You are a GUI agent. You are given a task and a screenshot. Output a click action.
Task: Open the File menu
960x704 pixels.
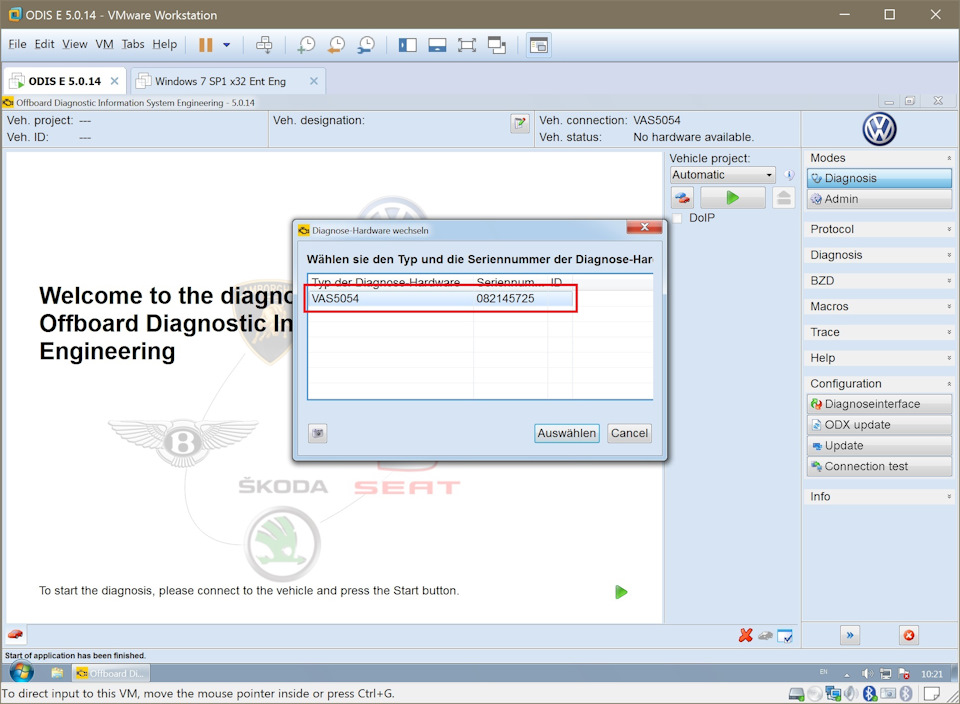point(17,44)
